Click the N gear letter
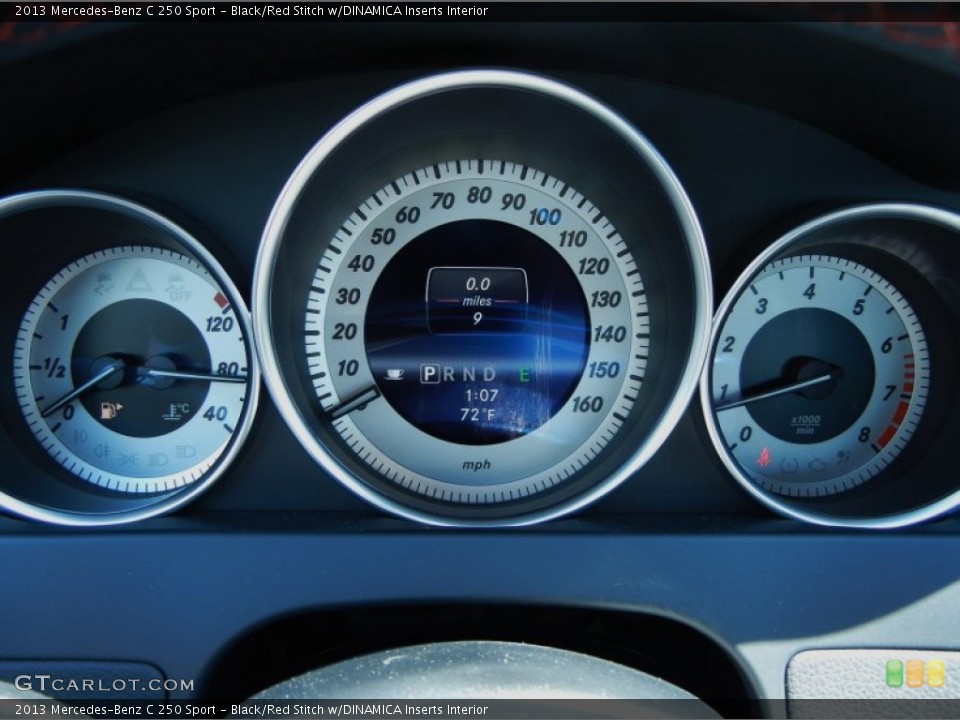960x720 pixels. click(468, 373)
